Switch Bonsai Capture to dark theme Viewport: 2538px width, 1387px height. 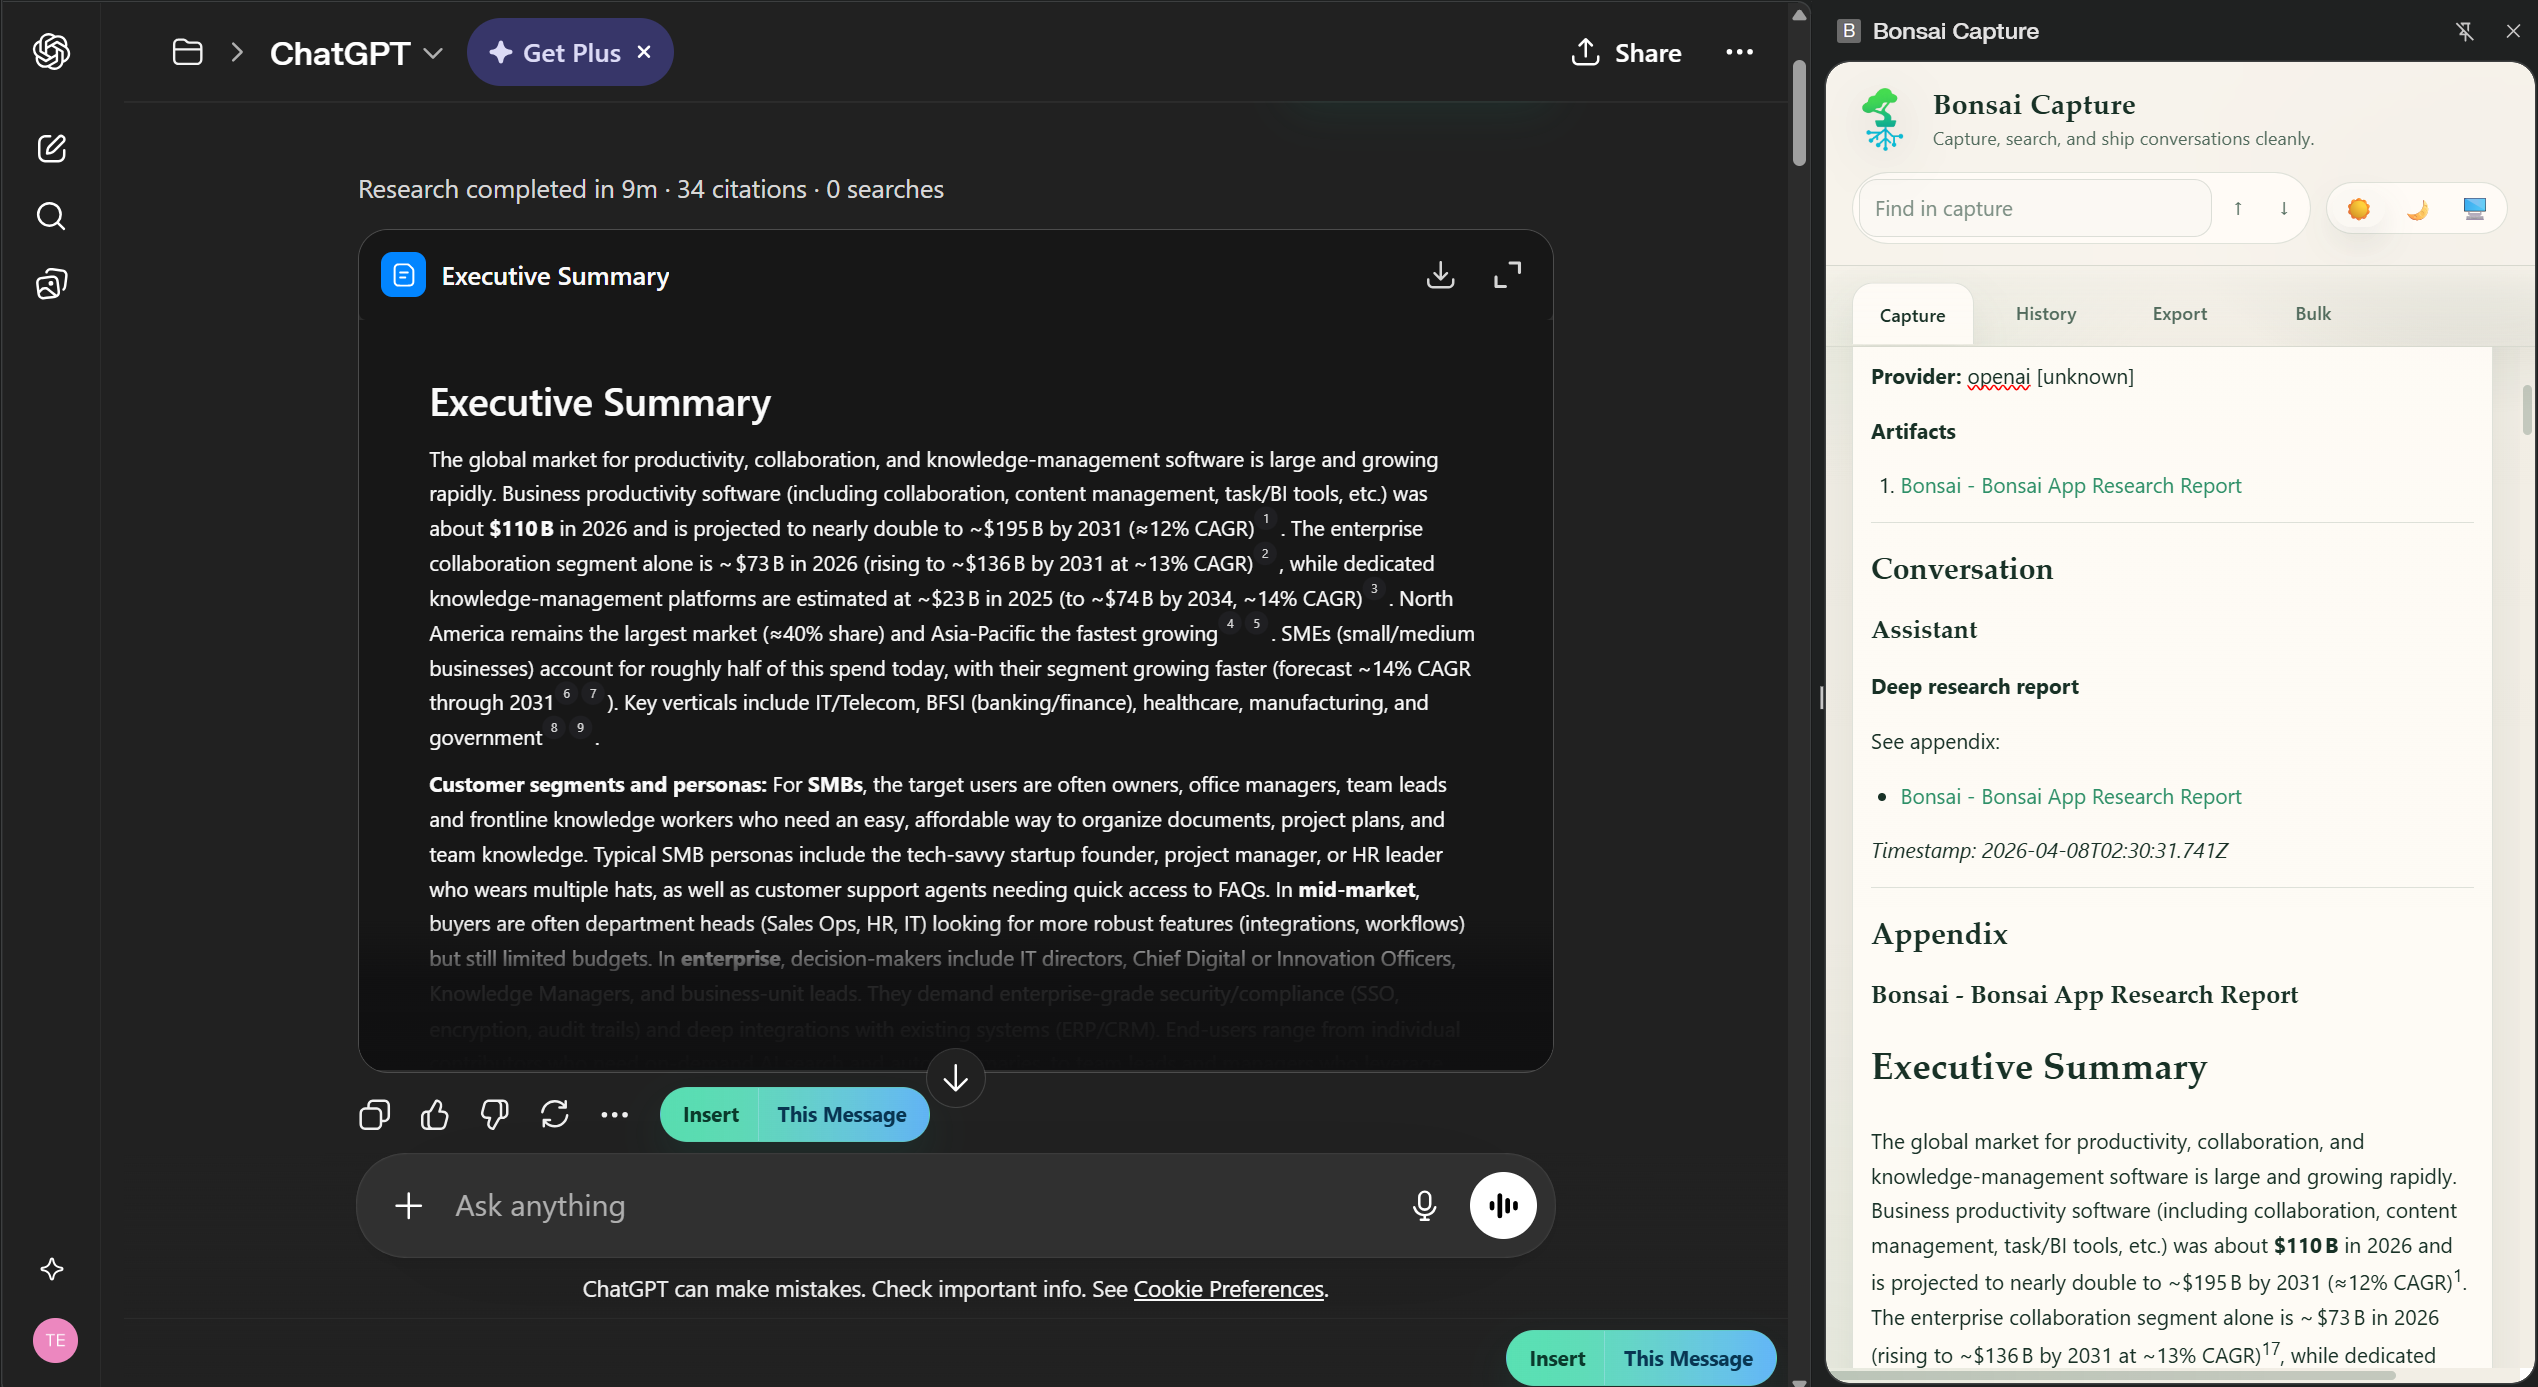2418,208
